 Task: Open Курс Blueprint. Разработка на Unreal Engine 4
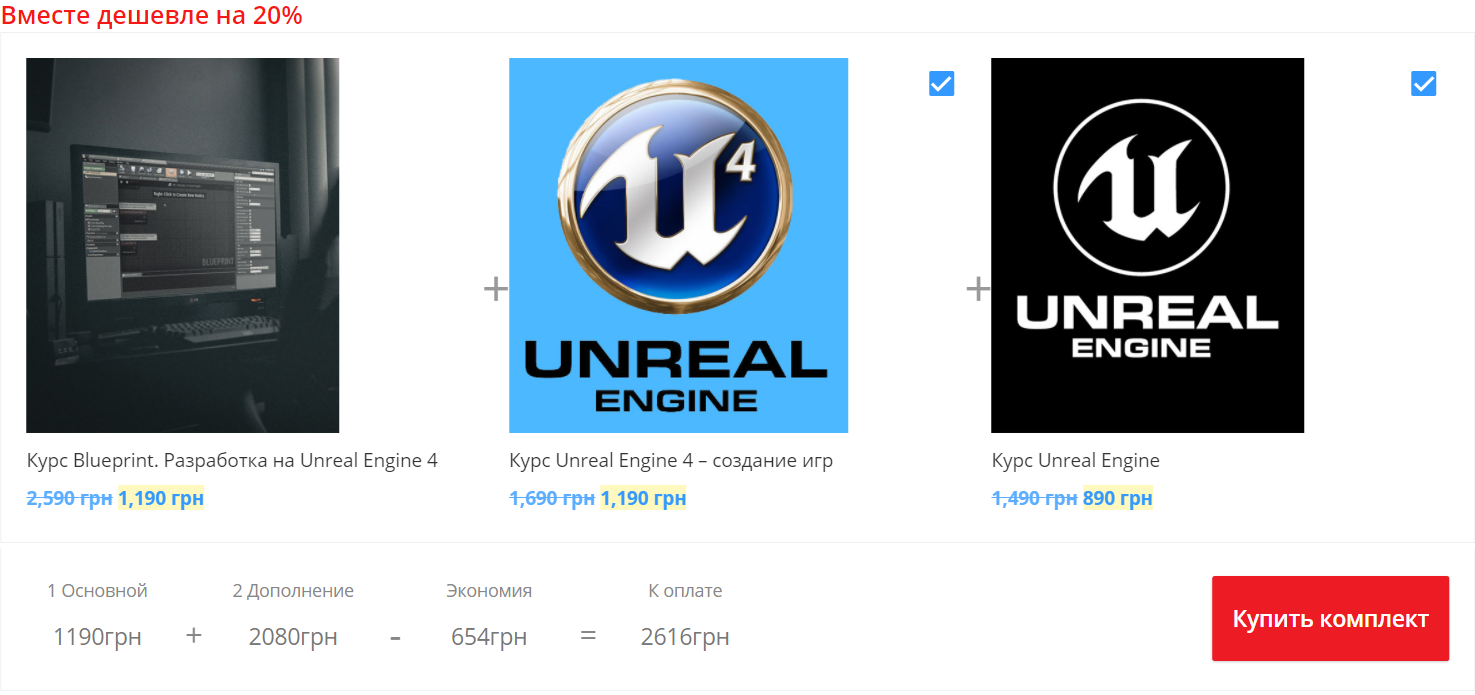click(x=232, y=461)
